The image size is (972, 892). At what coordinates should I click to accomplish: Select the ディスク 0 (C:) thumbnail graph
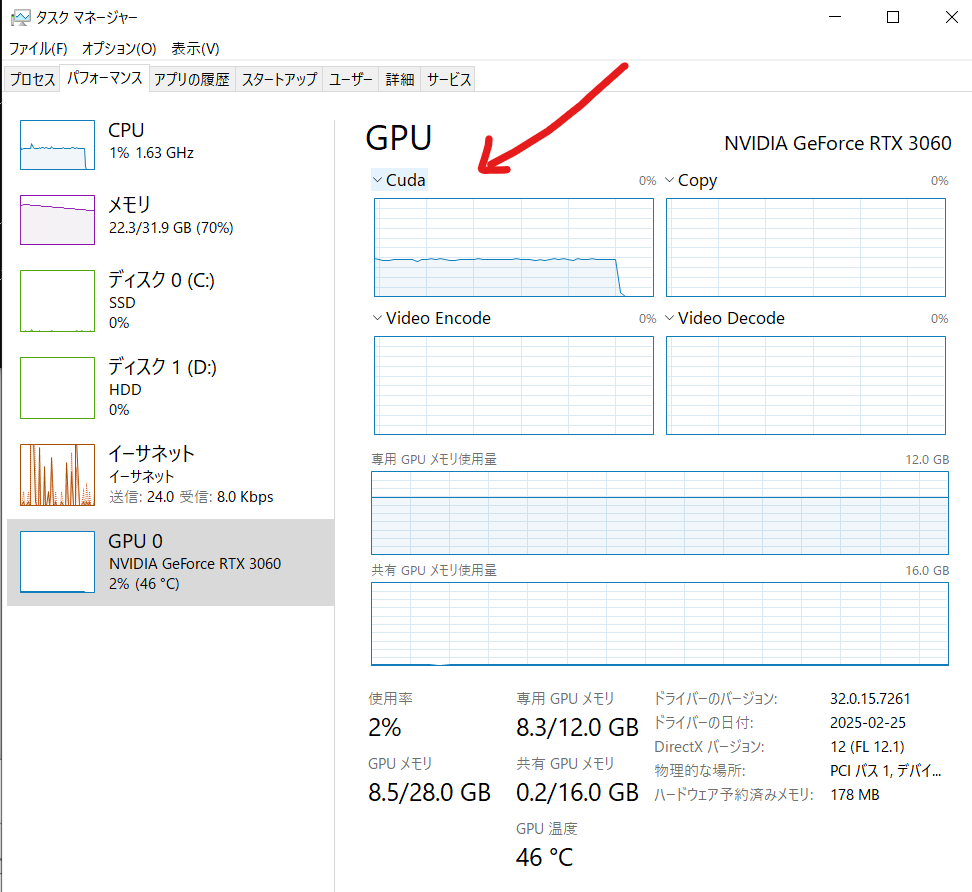coord(57,301)
